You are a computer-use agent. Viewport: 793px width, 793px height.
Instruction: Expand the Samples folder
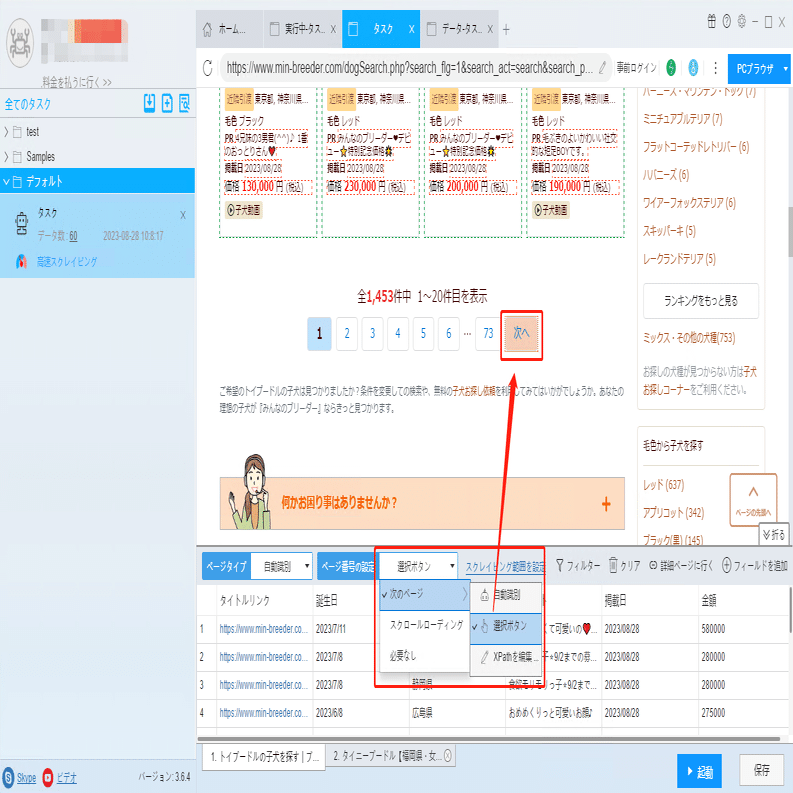[6, 157]
